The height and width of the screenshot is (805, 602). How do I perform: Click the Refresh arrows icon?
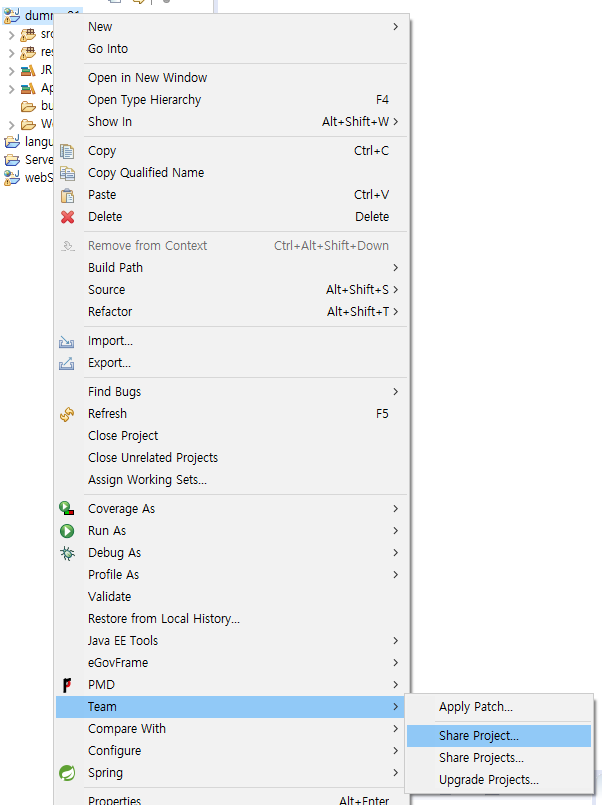[x=68, y=414]
